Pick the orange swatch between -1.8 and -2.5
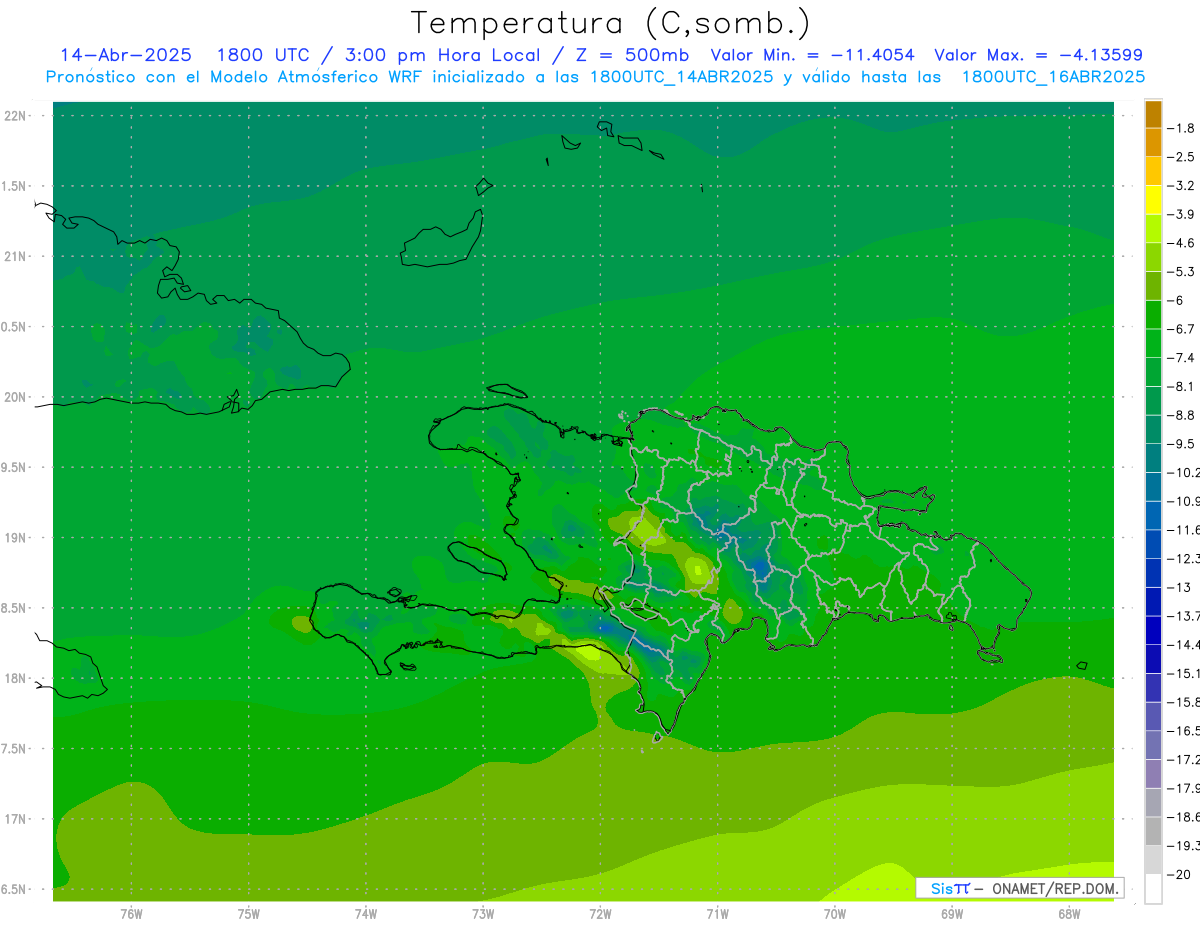 1154,143
